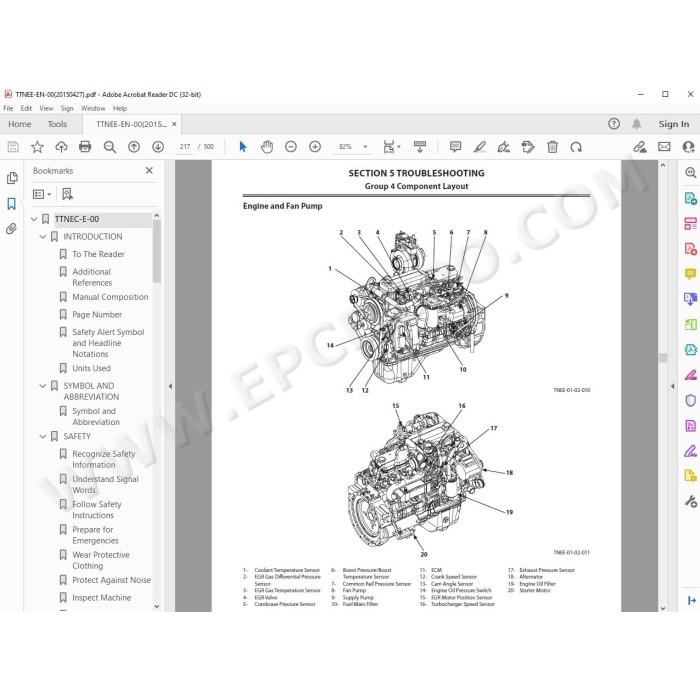Choose the selection arrow tool

[243, 146]
